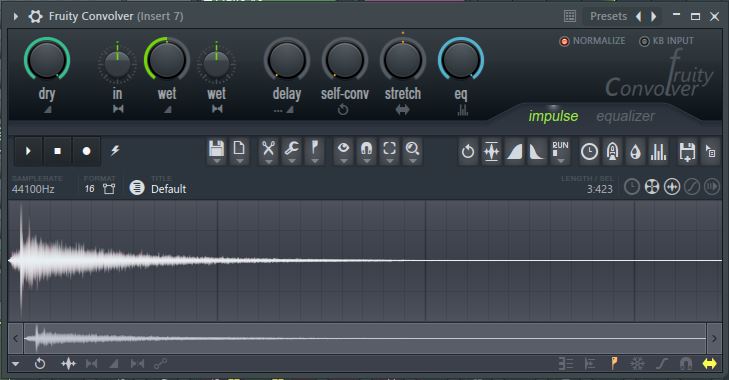
Task: Toggle the bottom magnet snap button
Action: (x=686, y=363)
